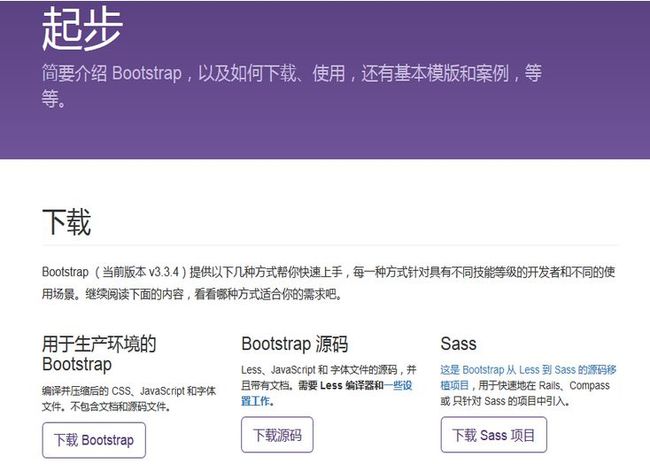Select the 起步 page title
650x464 pixels.
pos(82,29)
